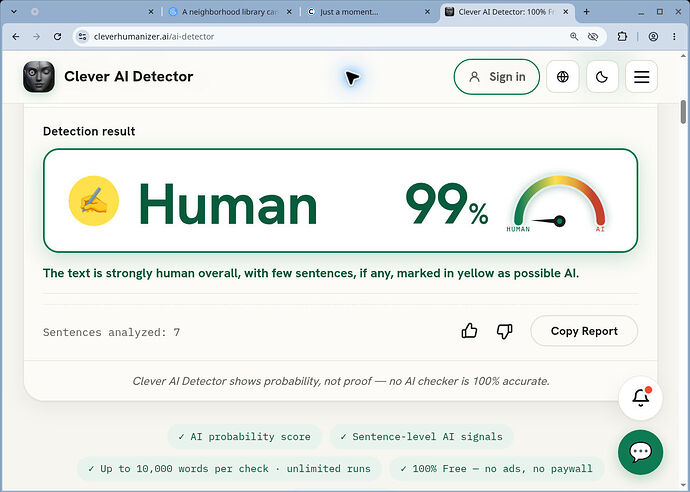The height and width of the screenshot is (492, 690).
Task: Toggle dark mode with moon icon
Action: pyautogui.click(x=602, y=77)
